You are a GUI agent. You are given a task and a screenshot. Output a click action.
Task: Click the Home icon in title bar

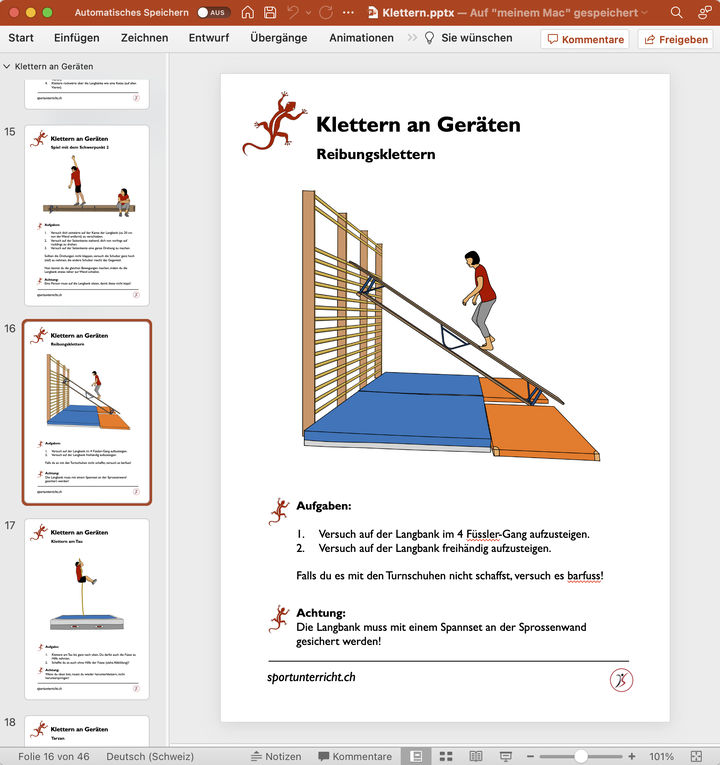[x=248, y=13]
